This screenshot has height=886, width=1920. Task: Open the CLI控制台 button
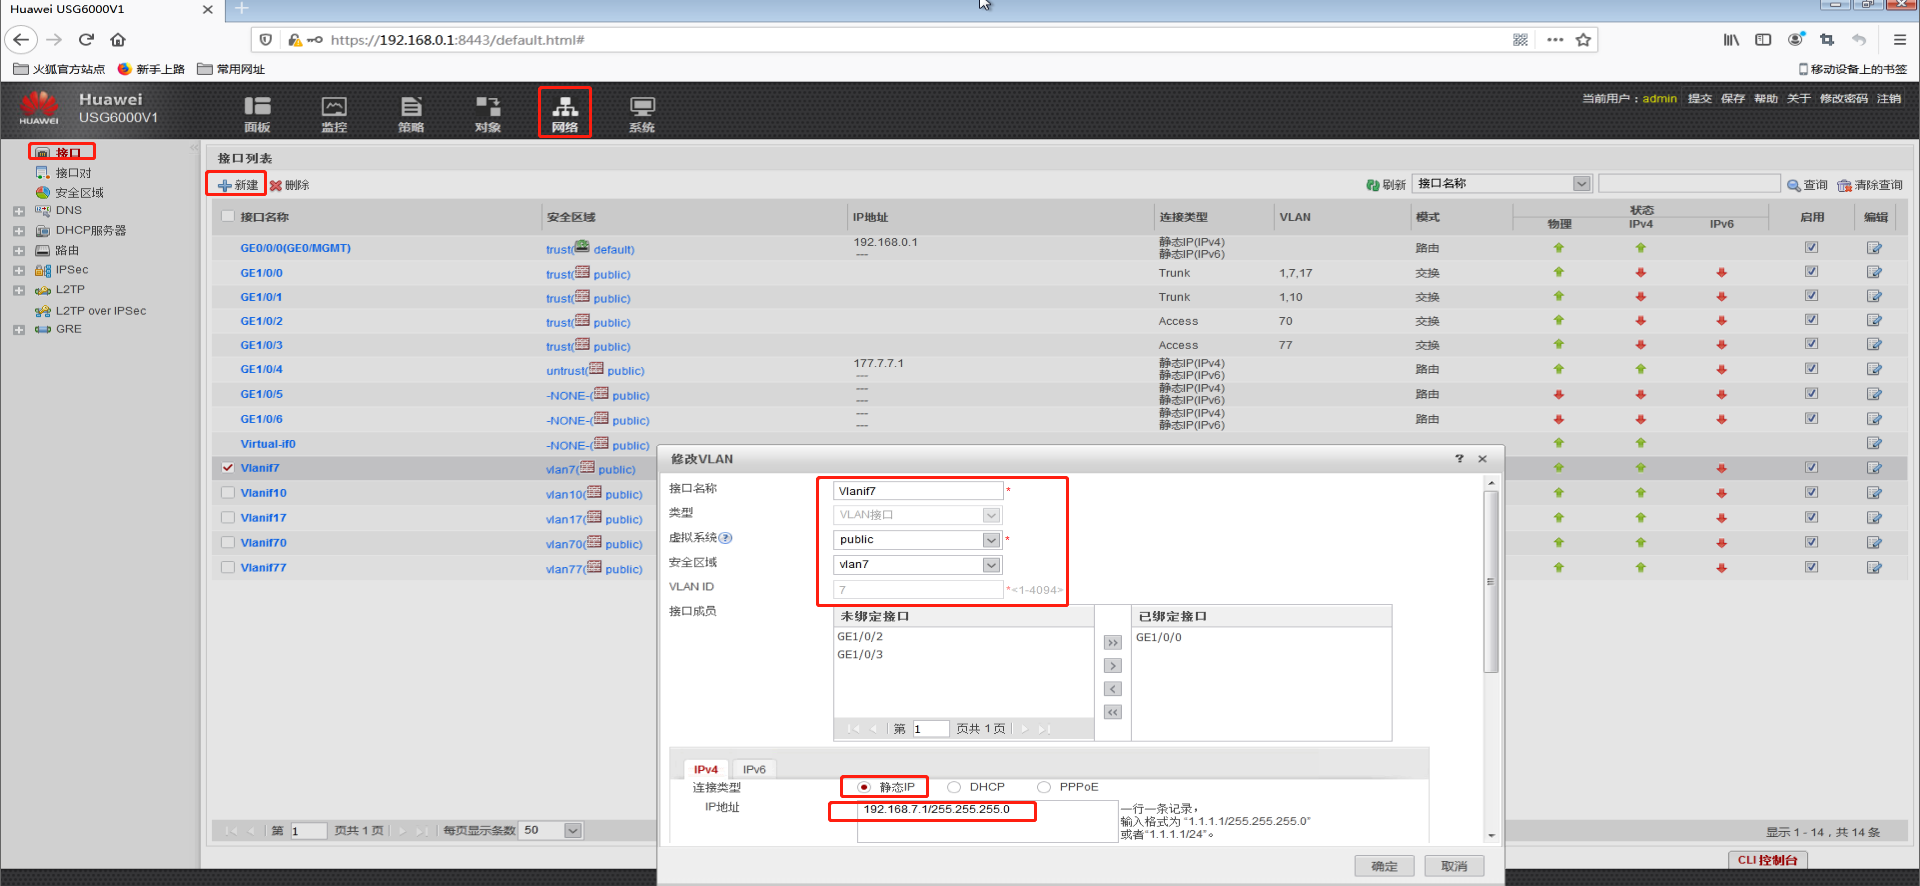1767,860
